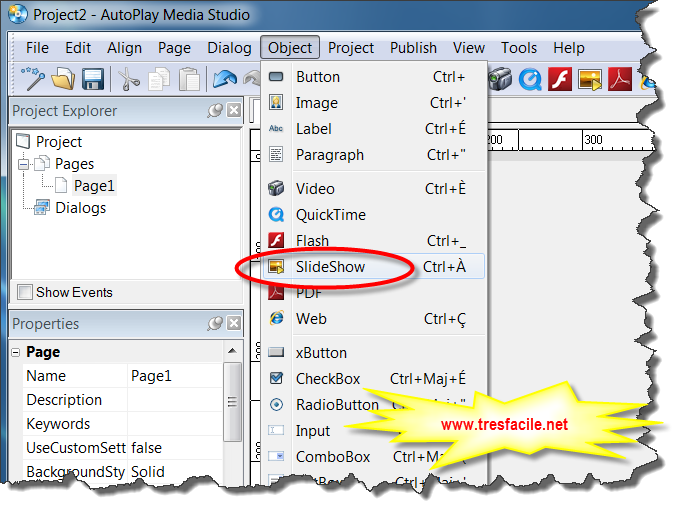Close the Project Explorer panel
Image resolution: width=680 pixels, height=516 pixels.
pos(234,110)
